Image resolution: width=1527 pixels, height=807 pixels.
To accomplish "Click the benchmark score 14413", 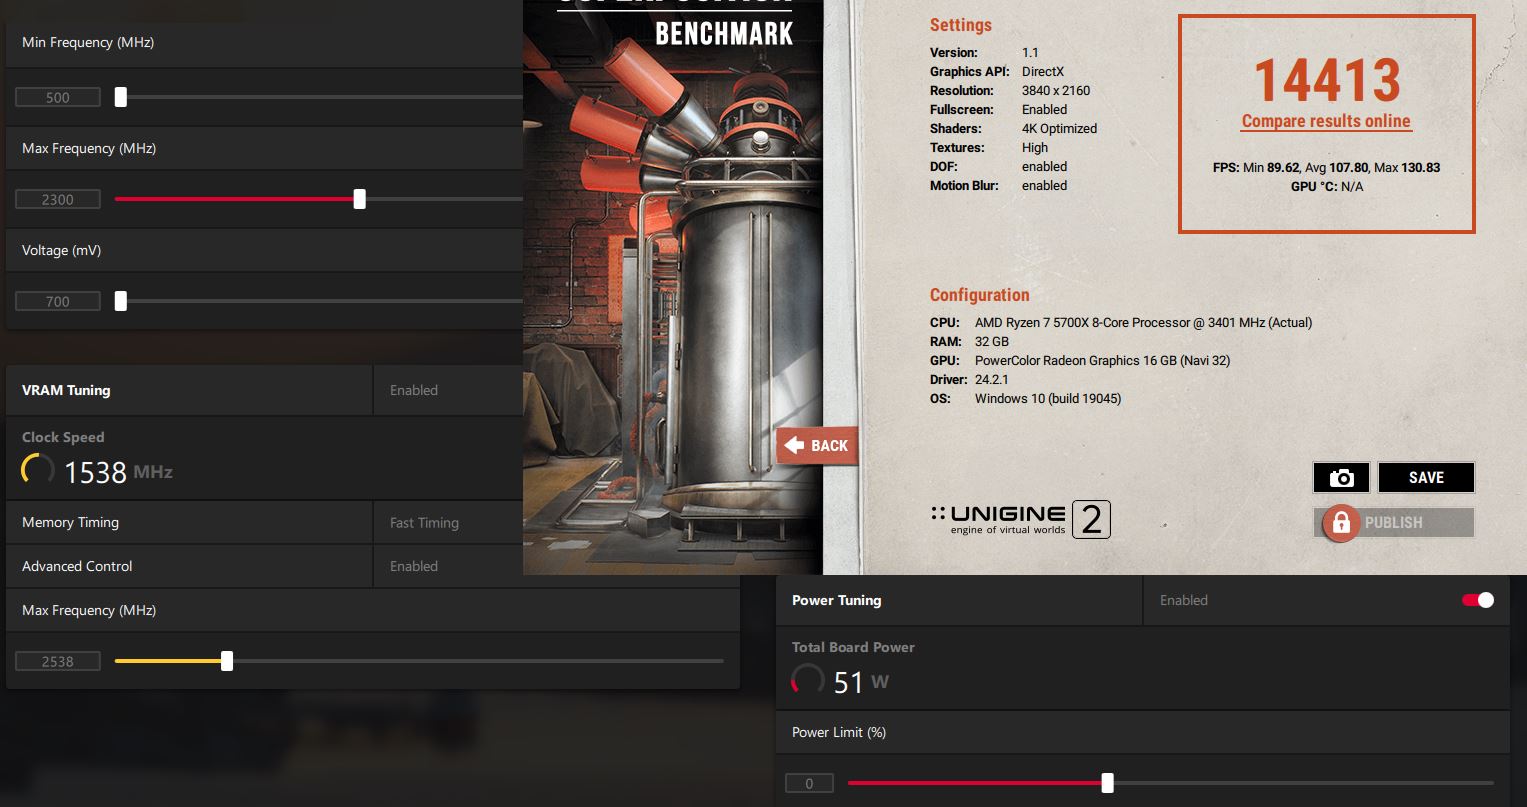I will [1327, 80].
